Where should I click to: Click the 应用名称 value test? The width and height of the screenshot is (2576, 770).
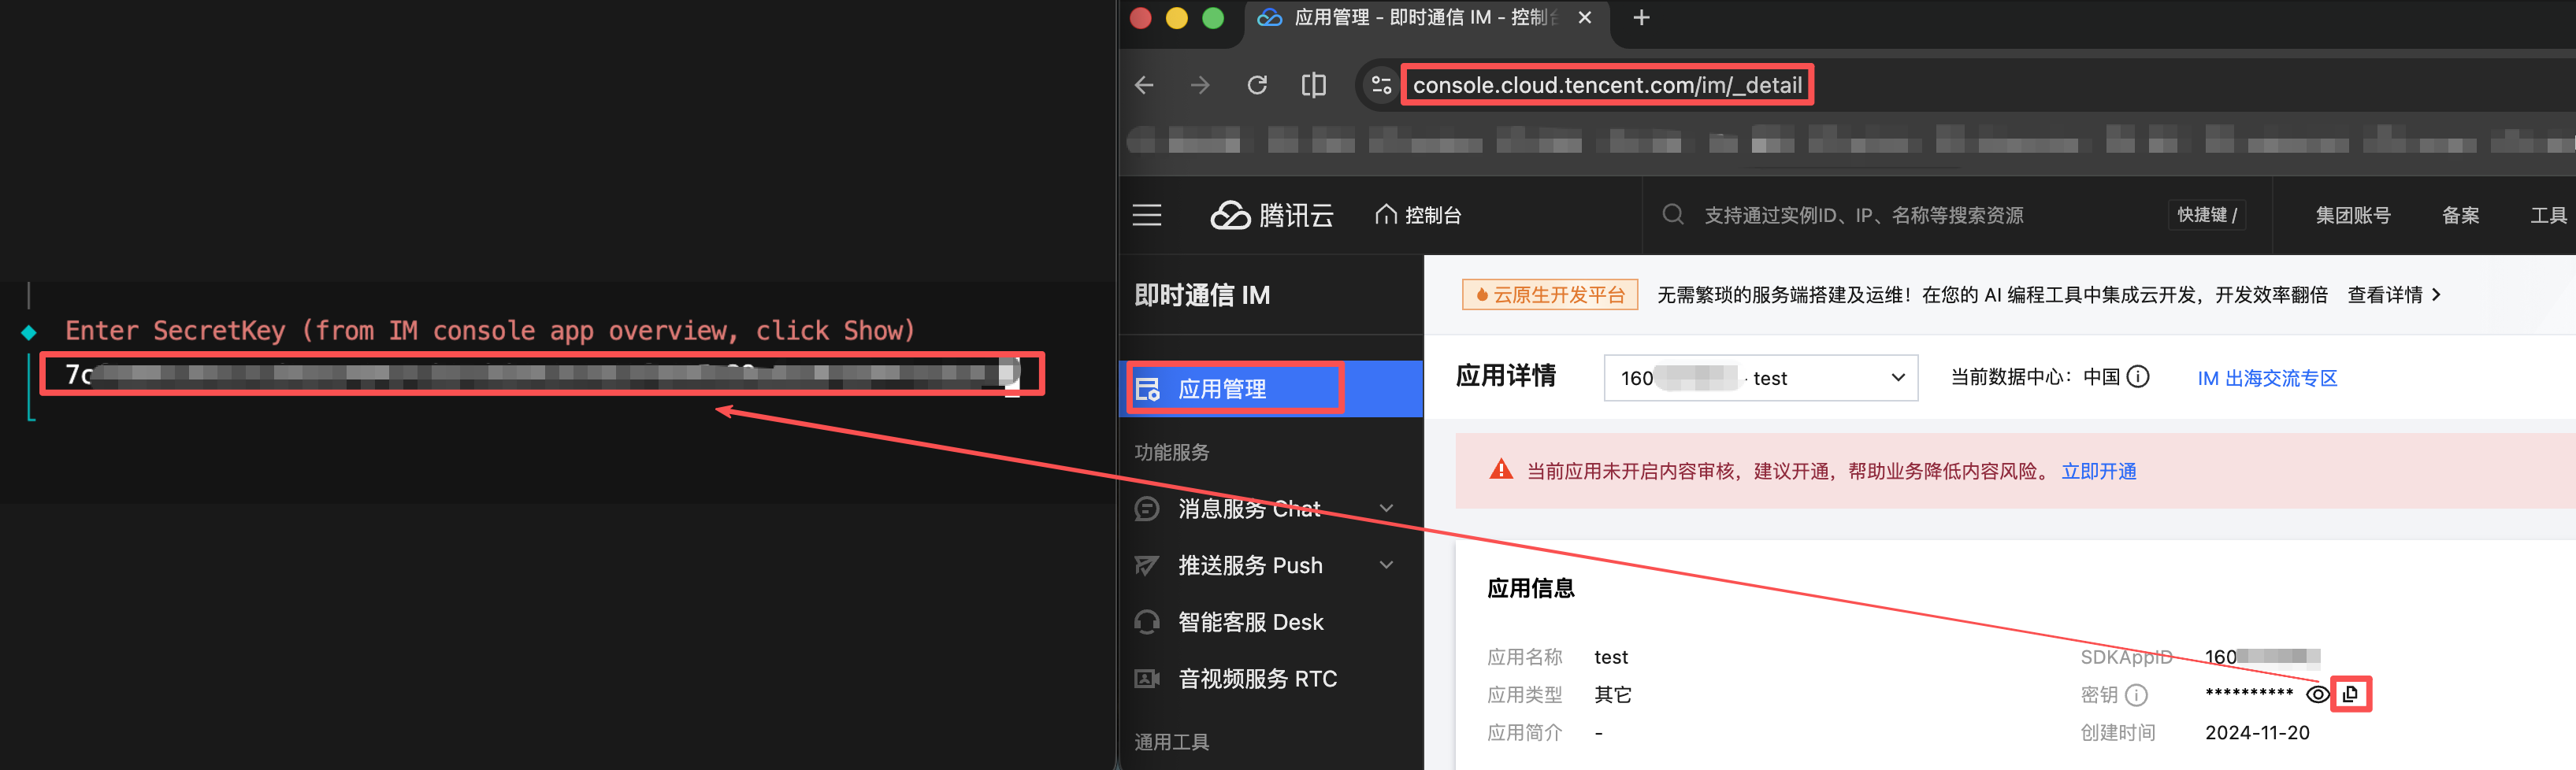1610,657
